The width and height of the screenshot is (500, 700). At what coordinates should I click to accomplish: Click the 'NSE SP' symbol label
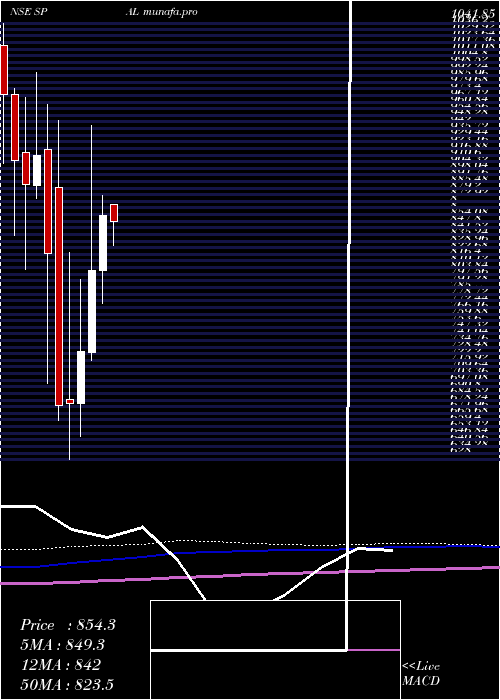click(29, 12)
